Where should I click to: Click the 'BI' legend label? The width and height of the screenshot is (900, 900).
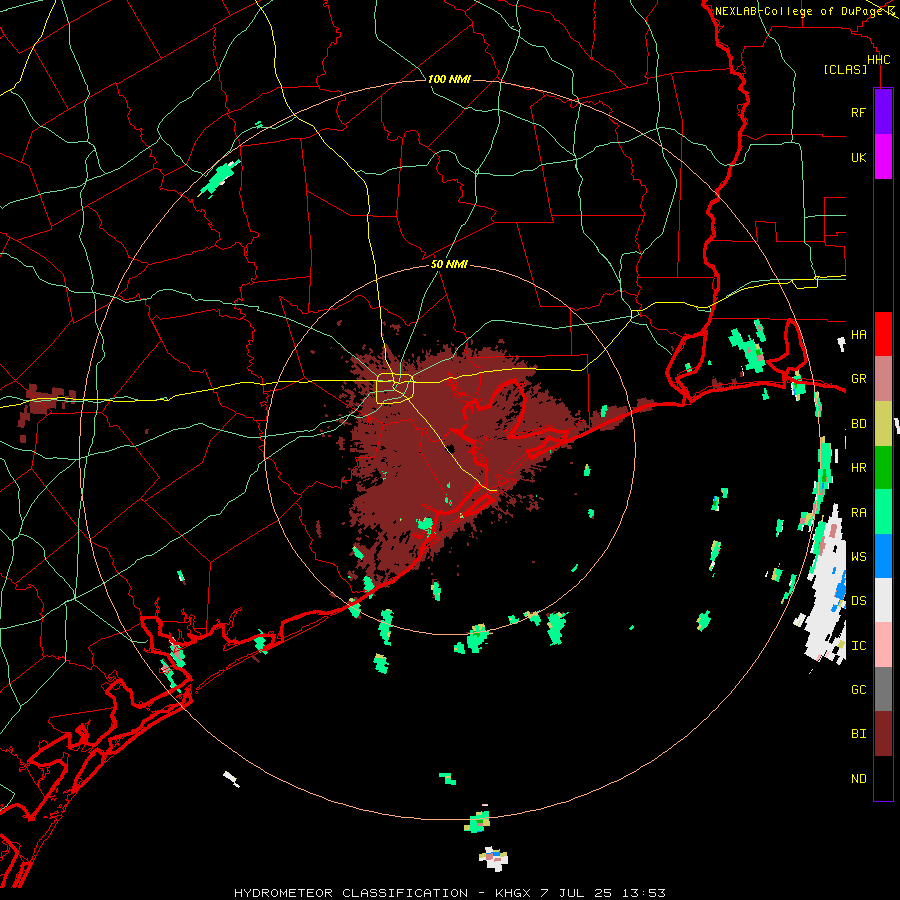tap(858, 734)
